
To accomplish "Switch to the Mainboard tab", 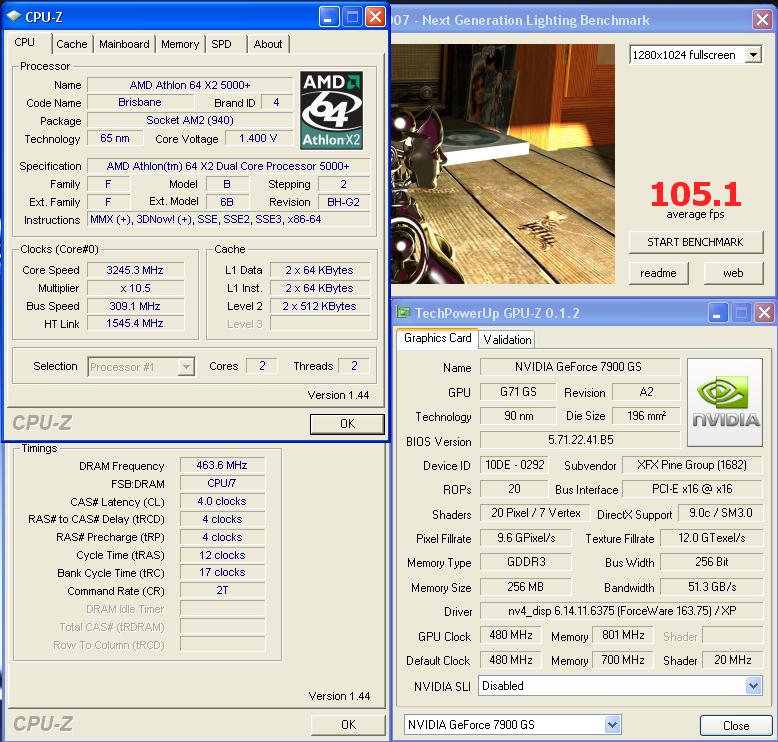I will pyautogui.click(x=124, y=44).
